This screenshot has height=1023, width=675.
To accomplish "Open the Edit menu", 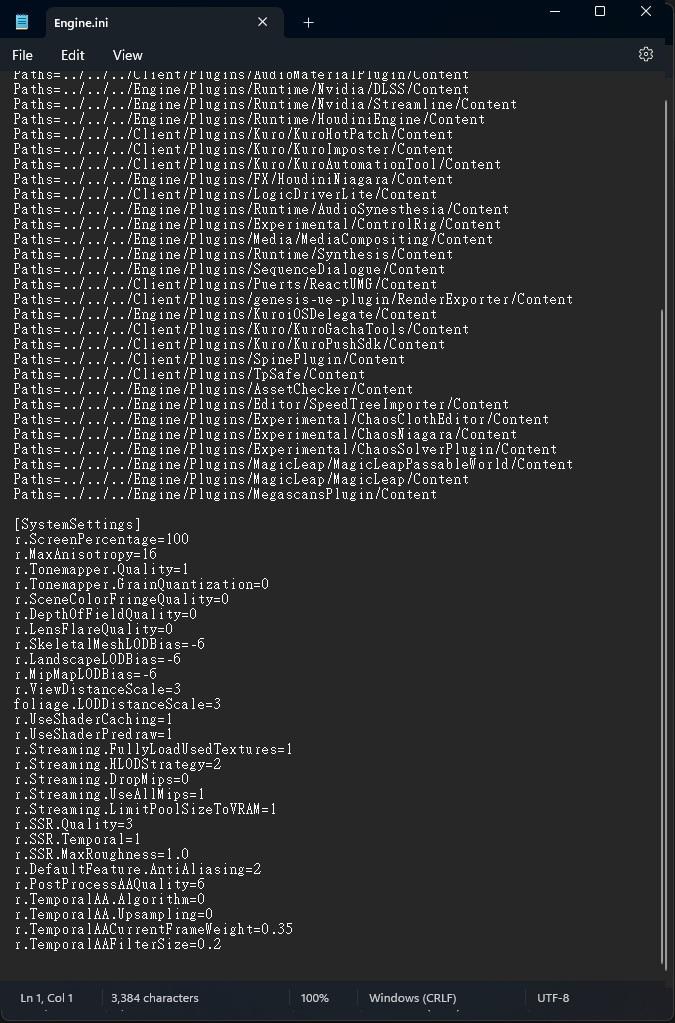I will (x=72, y=55).
